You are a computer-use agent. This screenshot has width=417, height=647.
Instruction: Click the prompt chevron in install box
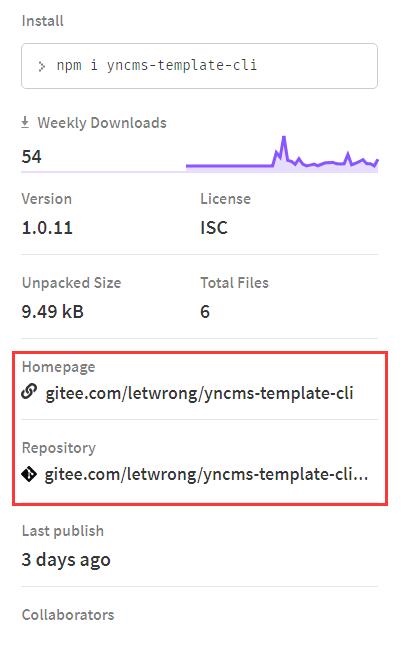[x=41, y=66]
